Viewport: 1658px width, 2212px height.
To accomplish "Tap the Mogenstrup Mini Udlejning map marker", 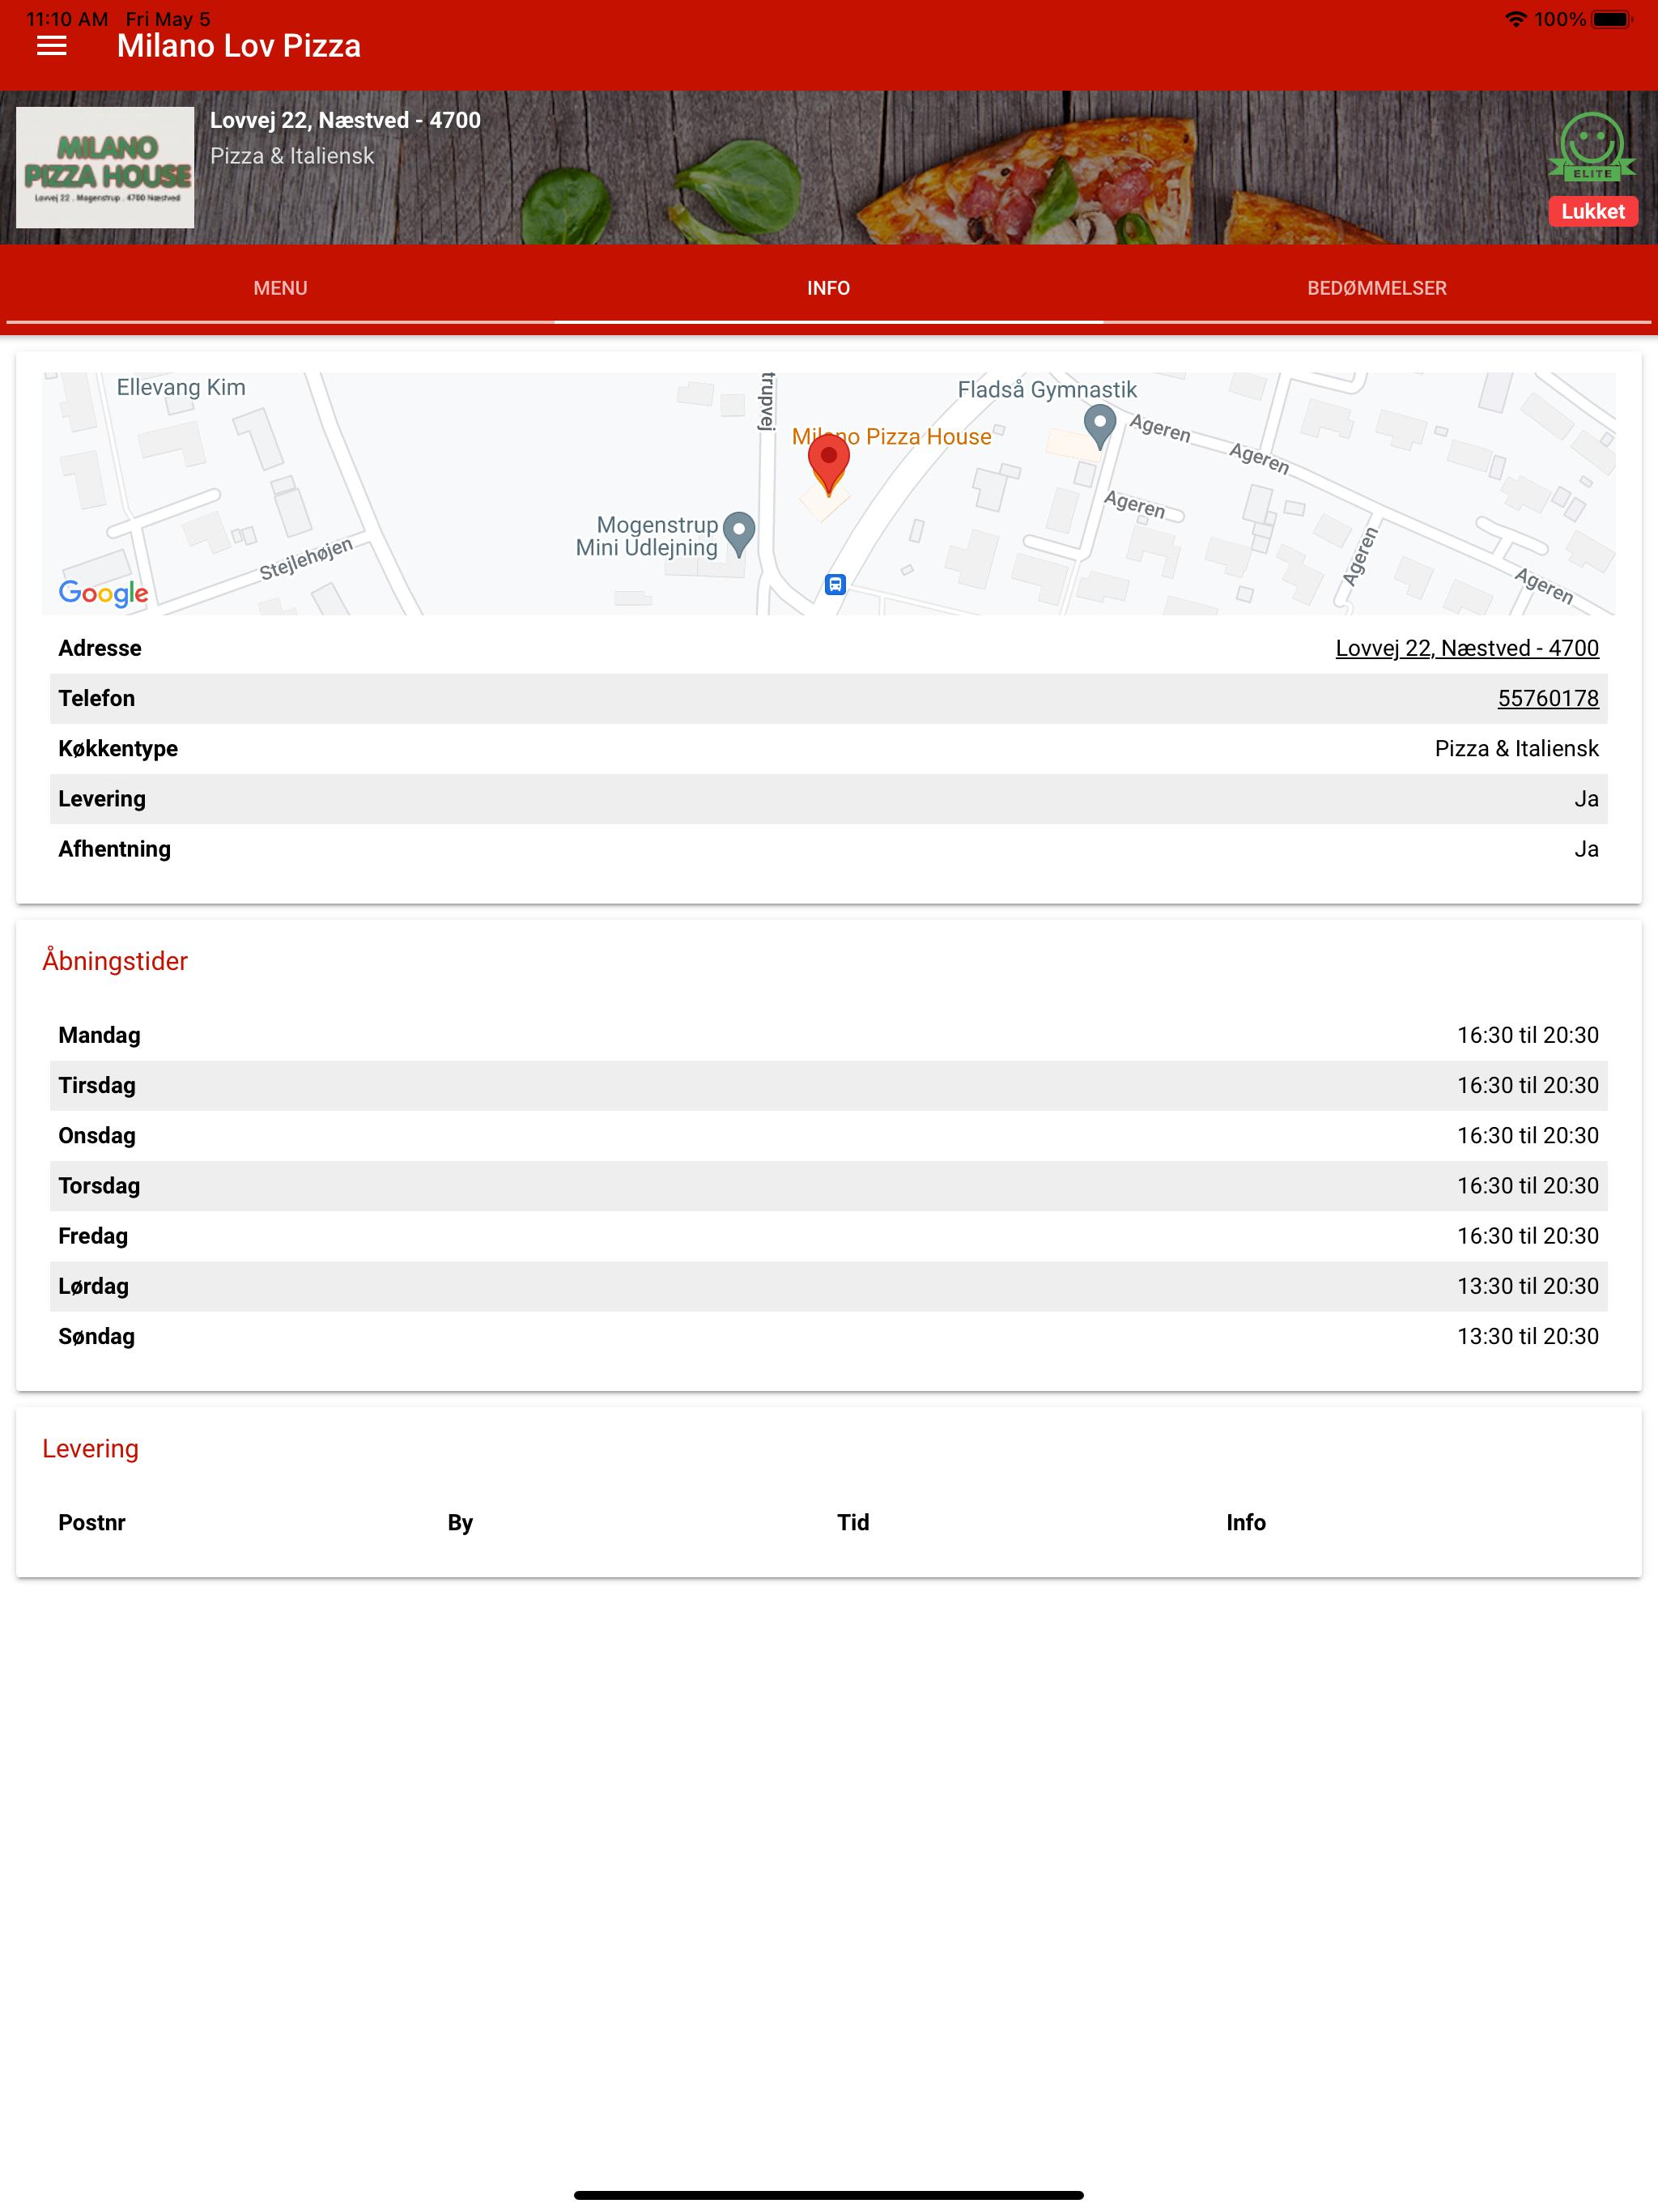I will 739,534.
